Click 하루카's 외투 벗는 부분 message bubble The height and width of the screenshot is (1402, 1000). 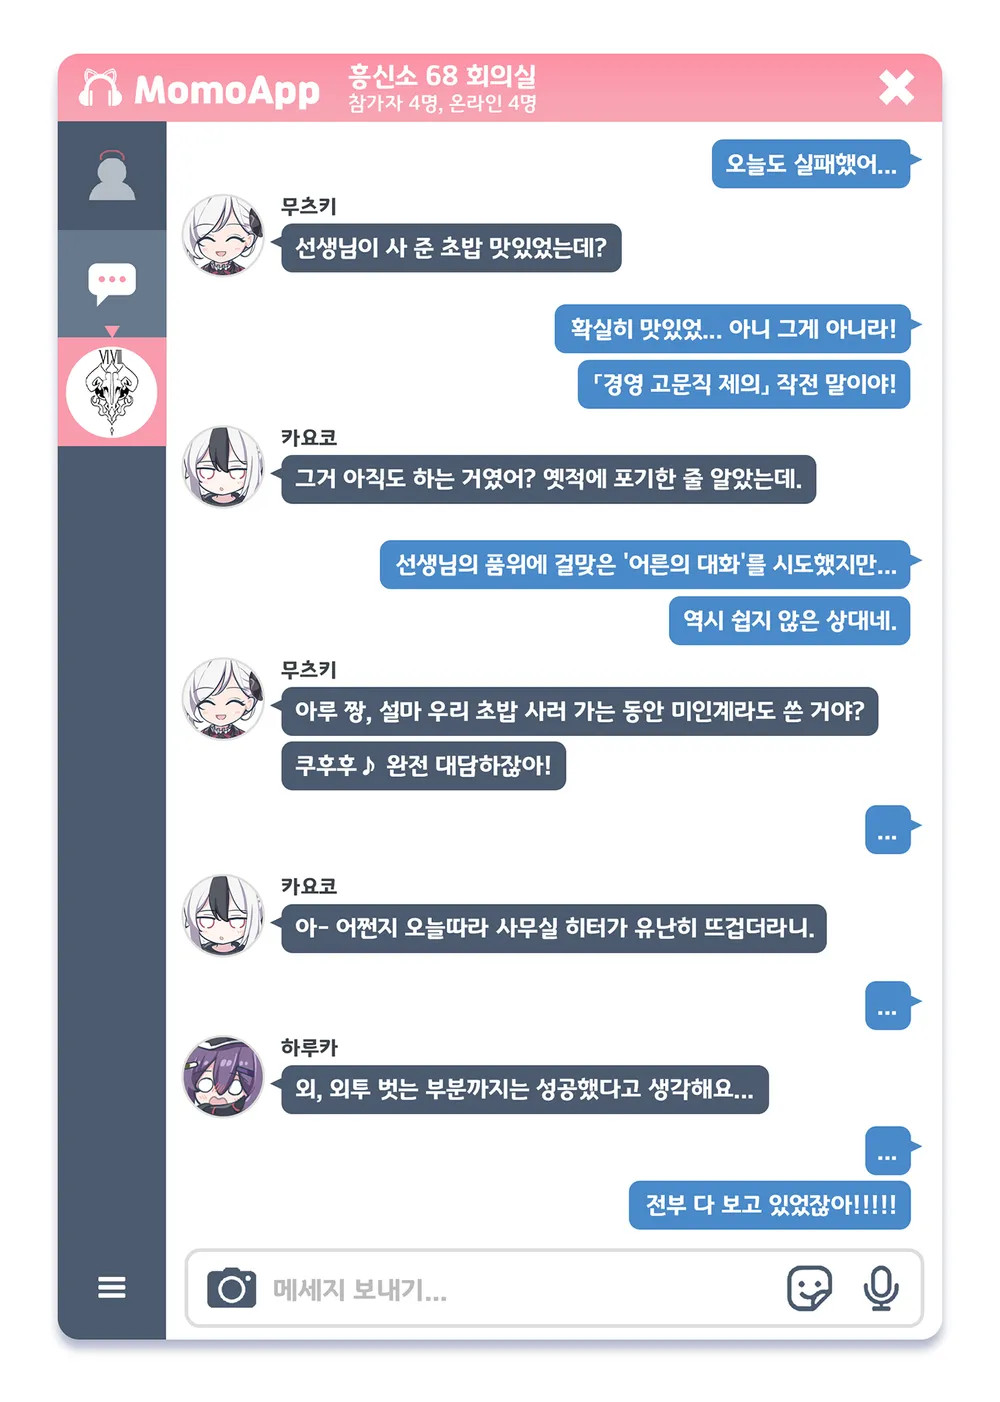(x=525, y=1089)
